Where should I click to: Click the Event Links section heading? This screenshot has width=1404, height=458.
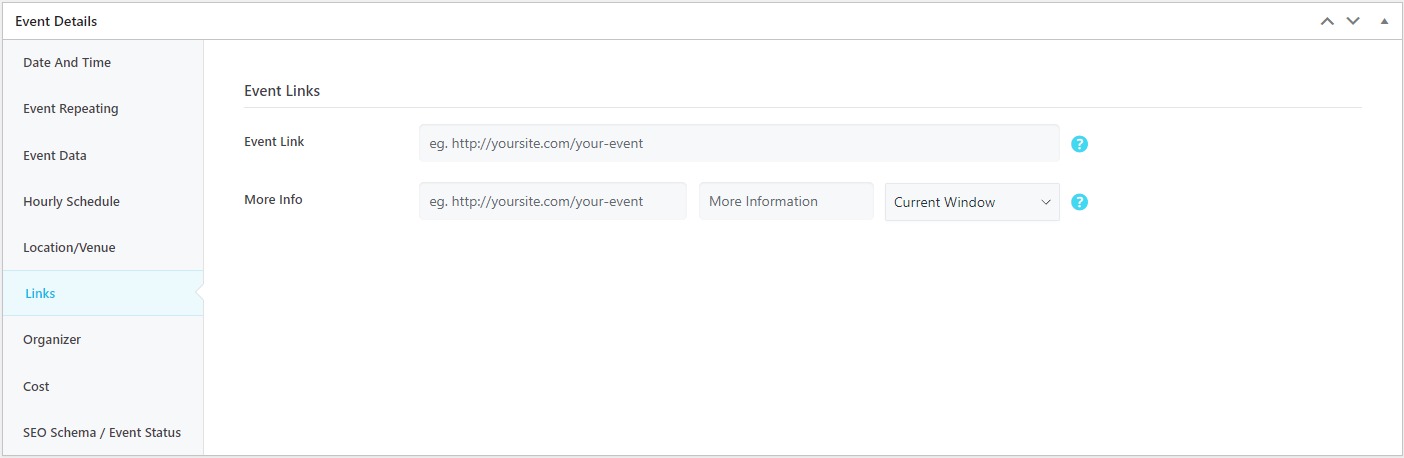[x=282, y=91]
